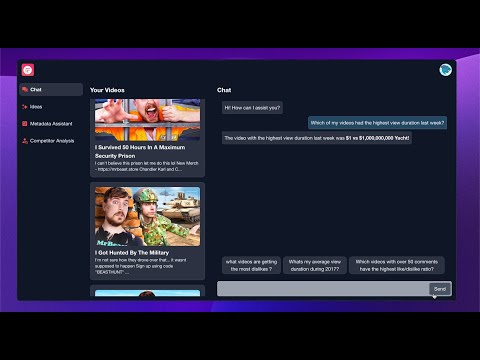This screenshot has width=480, height=360.
Task: Click the 'Chat' panel heading
Action: [224, 90]
